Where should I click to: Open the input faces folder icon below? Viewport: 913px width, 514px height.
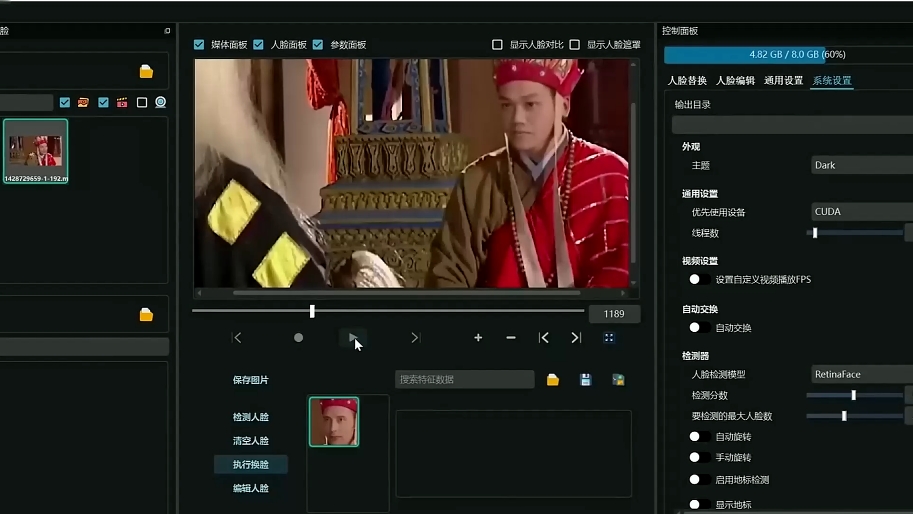point(146,315)
